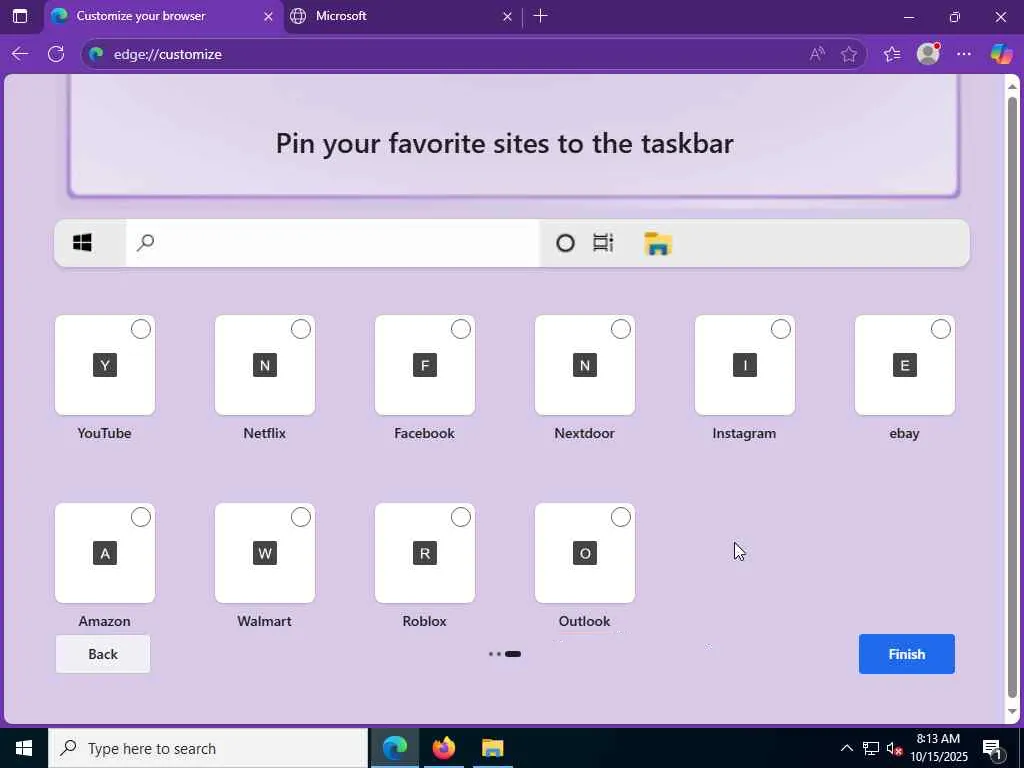Image resolution: width=1024 pixels, height=768 pixels.
Task: Open a new tab with plus icon
Action: (540, 16)
